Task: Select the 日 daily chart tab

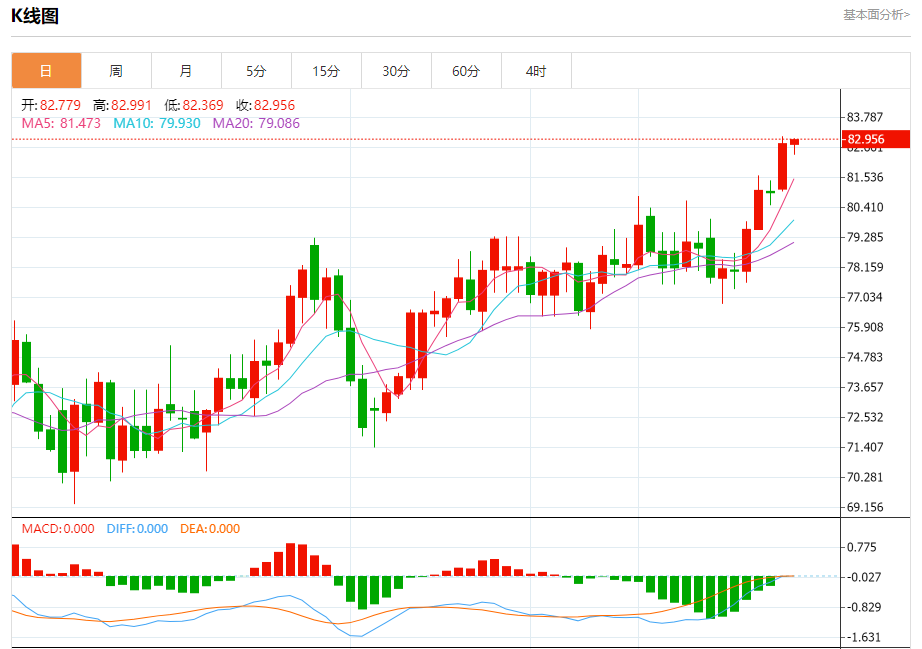Action: (x=46, y=71)
